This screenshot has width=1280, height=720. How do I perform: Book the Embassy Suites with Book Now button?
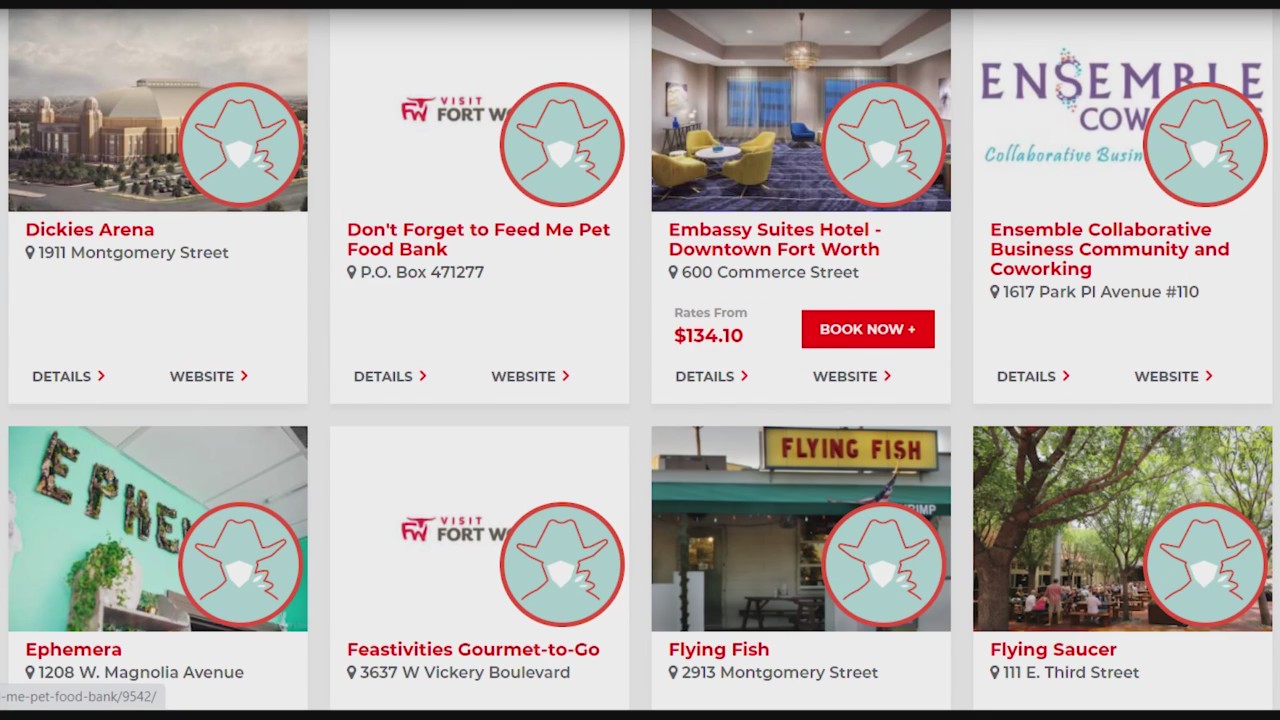coord(868,329)
